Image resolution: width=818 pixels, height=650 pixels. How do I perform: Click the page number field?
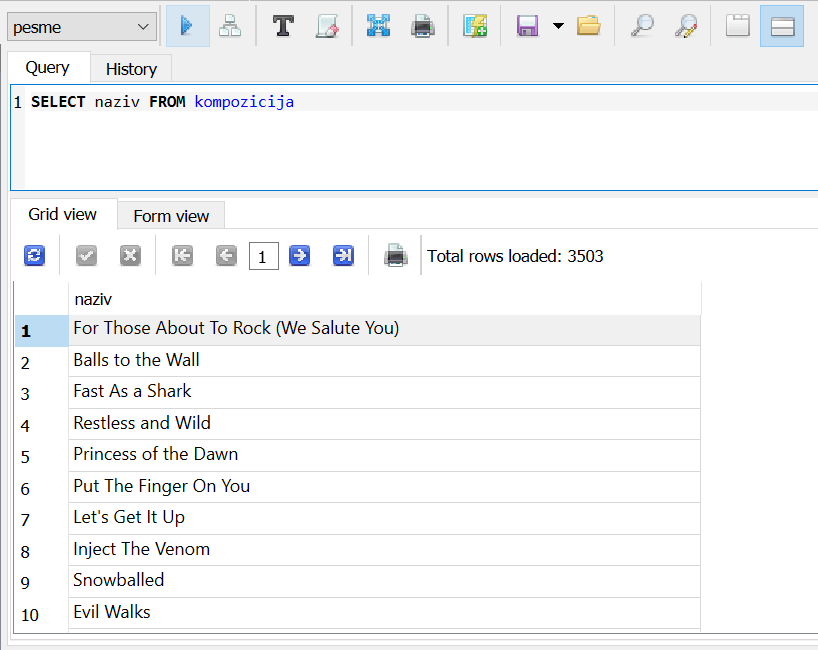point(263,256)
